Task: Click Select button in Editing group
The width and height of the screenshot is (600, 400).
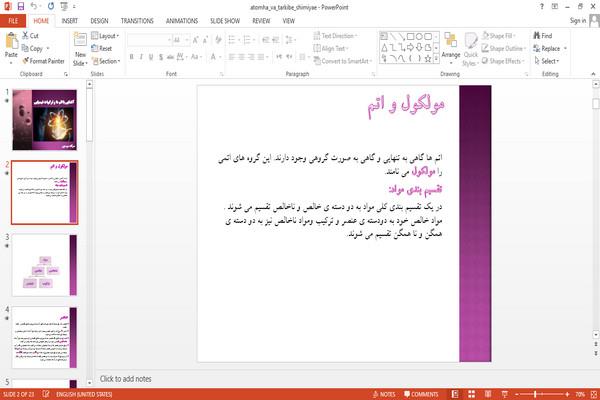Action: [546, 61]
